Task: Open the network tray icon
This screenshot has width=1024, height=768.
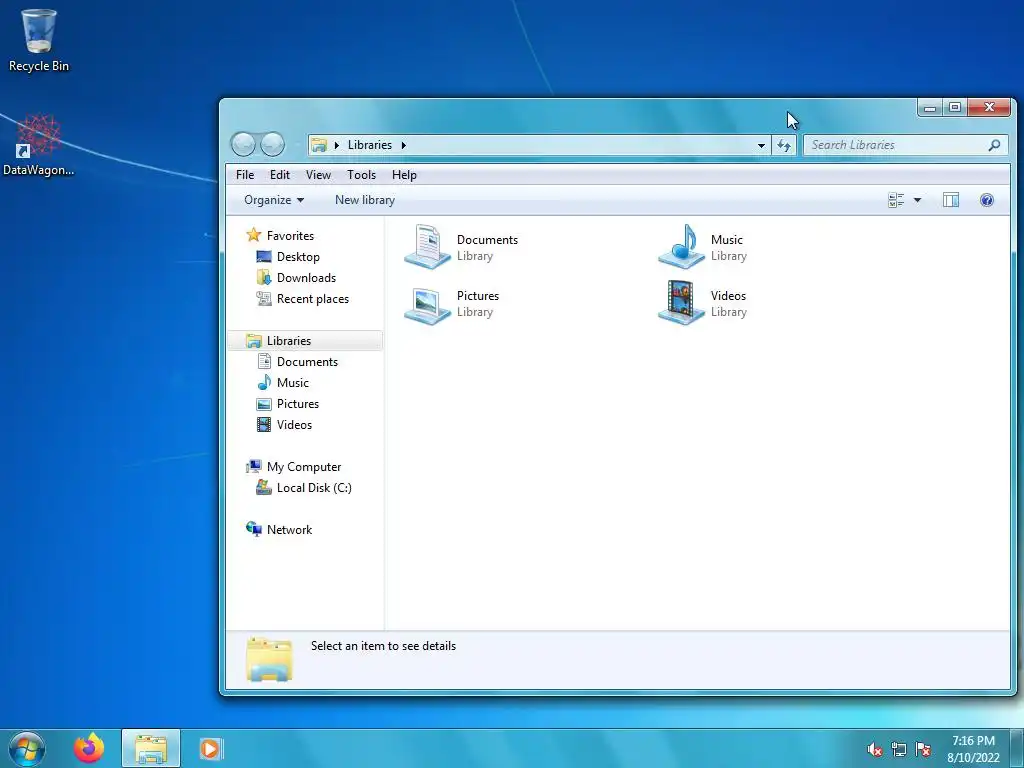Action: coord(899,749)
